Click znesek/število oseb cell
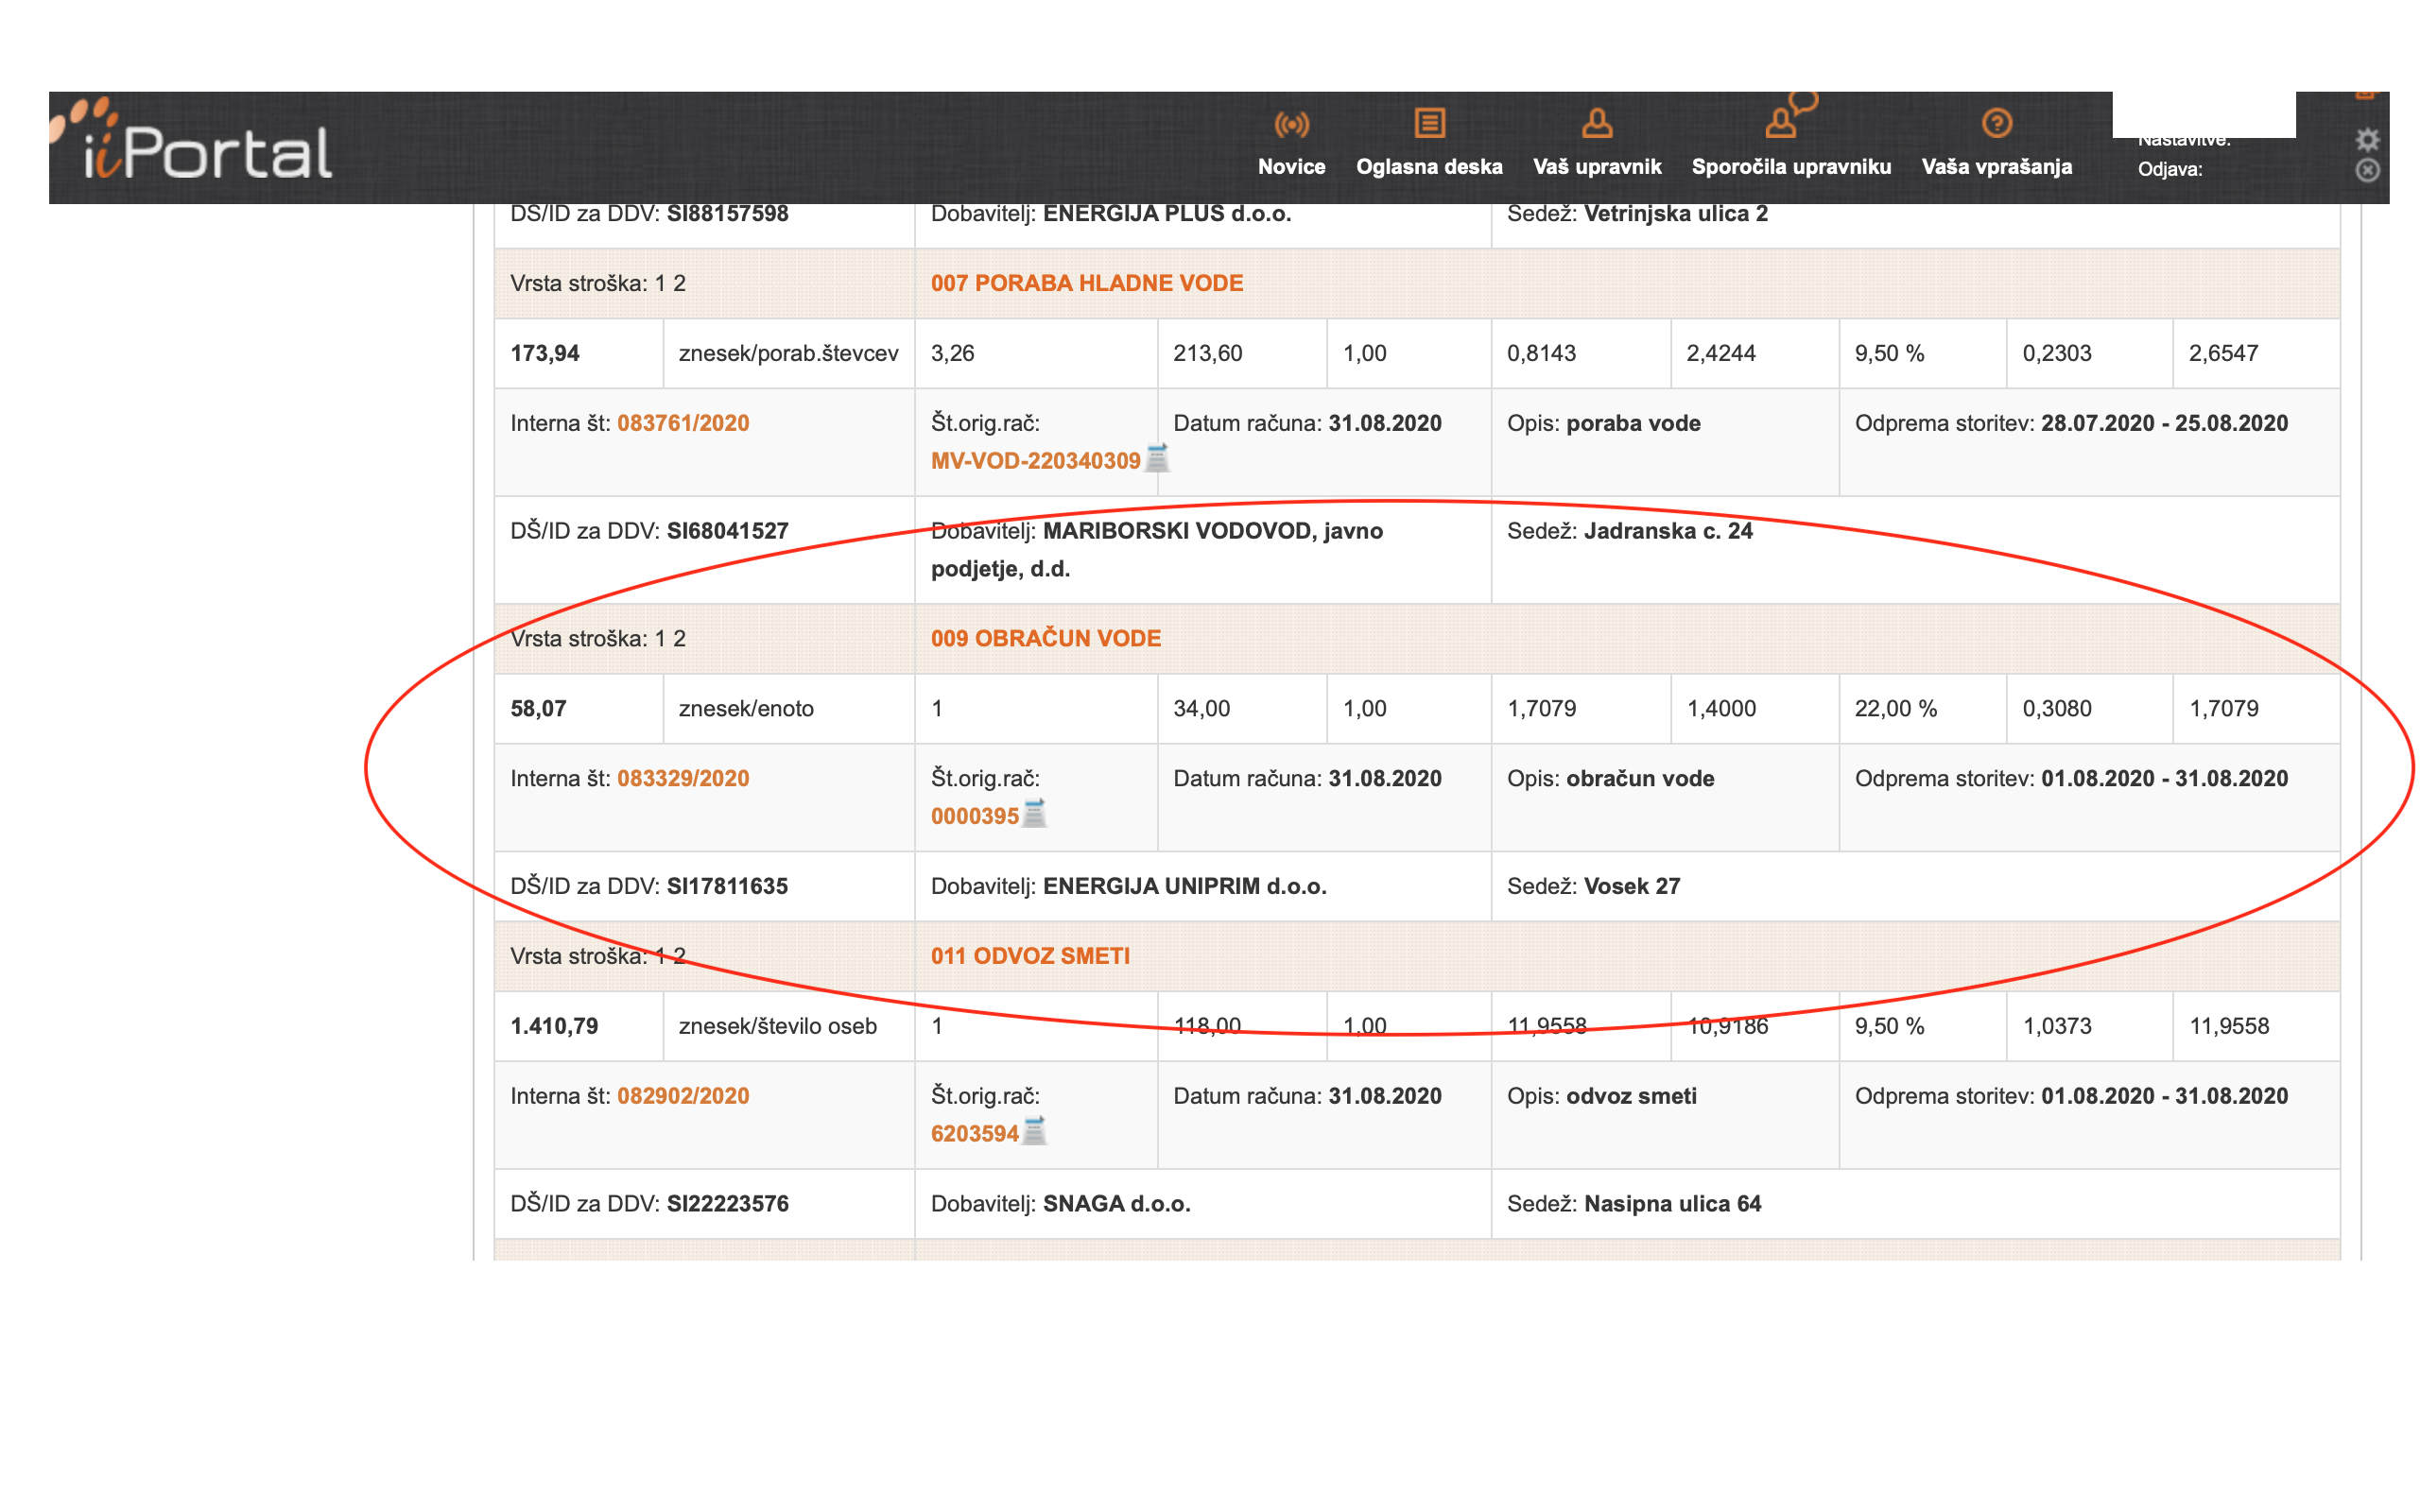The image size is (2420, 1512). pyautogui.click(x=789, y=1026)
